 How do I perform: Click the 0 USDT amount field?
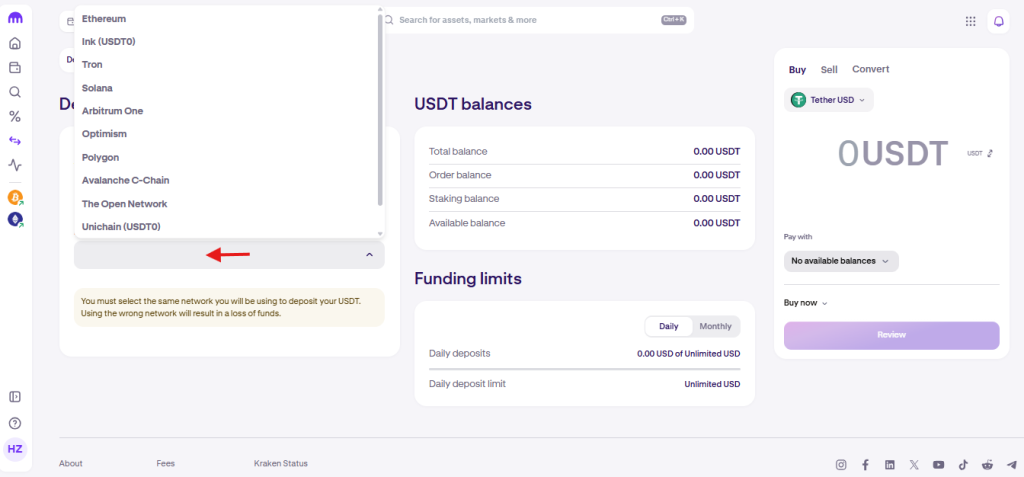[892, 154]
